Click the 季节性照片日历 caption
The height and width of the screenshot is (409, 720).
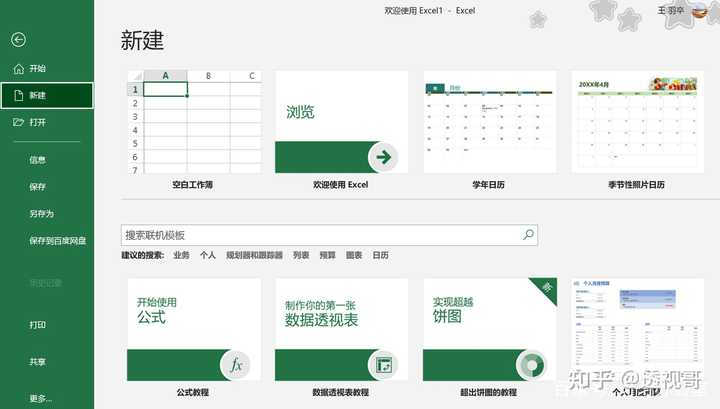click(636, 185)
